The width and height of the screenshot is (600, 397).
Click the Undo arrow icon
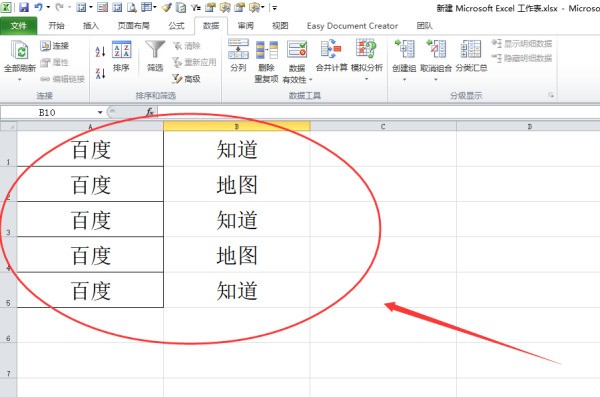coord(38,7)
